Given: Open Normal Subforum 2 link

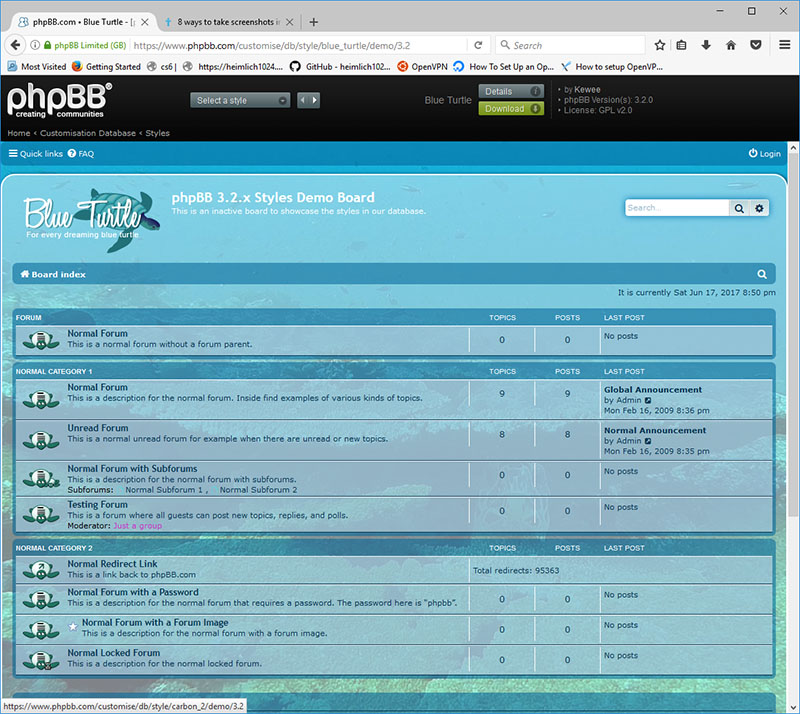Looking at the screenshot, I should point(258,490).
